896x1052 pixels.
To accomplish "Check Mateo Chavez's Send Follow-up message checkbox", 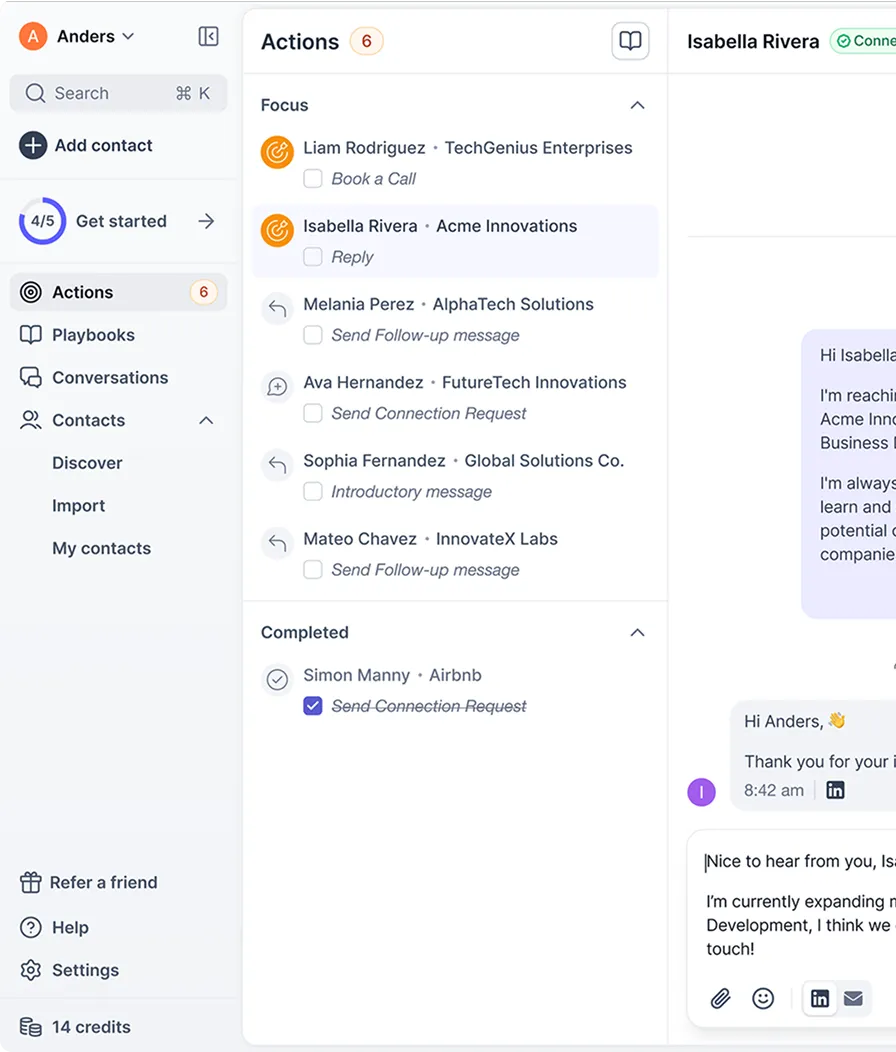I will [x=313, y=570].
